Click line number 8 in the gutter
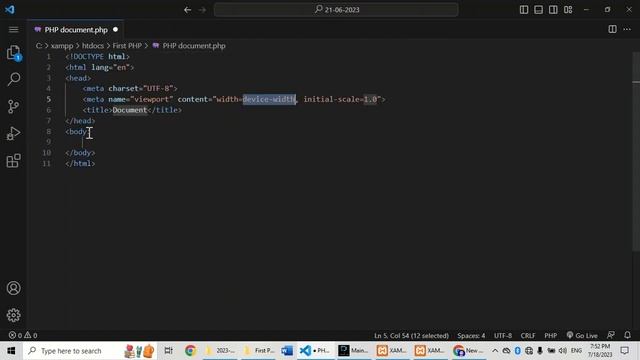Screen dimensions: 640x360 click(x=49, y=131)
